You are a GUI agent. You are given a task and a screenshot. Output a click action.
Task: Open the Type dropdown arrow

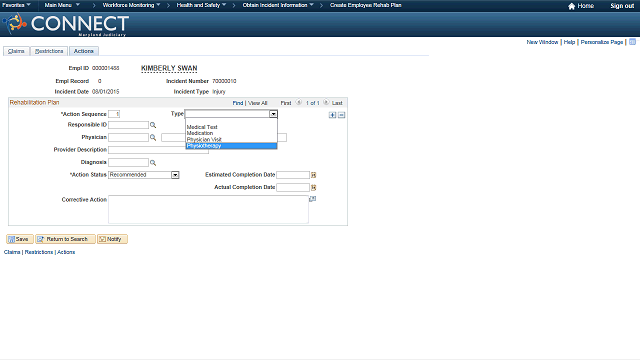pyautogui.click(x=273, y=114)
